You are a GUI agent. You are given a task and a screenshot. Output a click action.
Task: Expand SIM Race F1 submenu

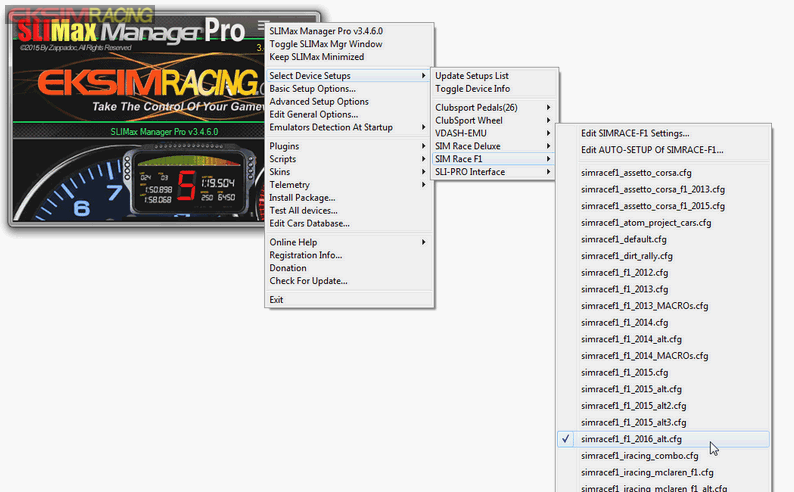click(494, 159)
